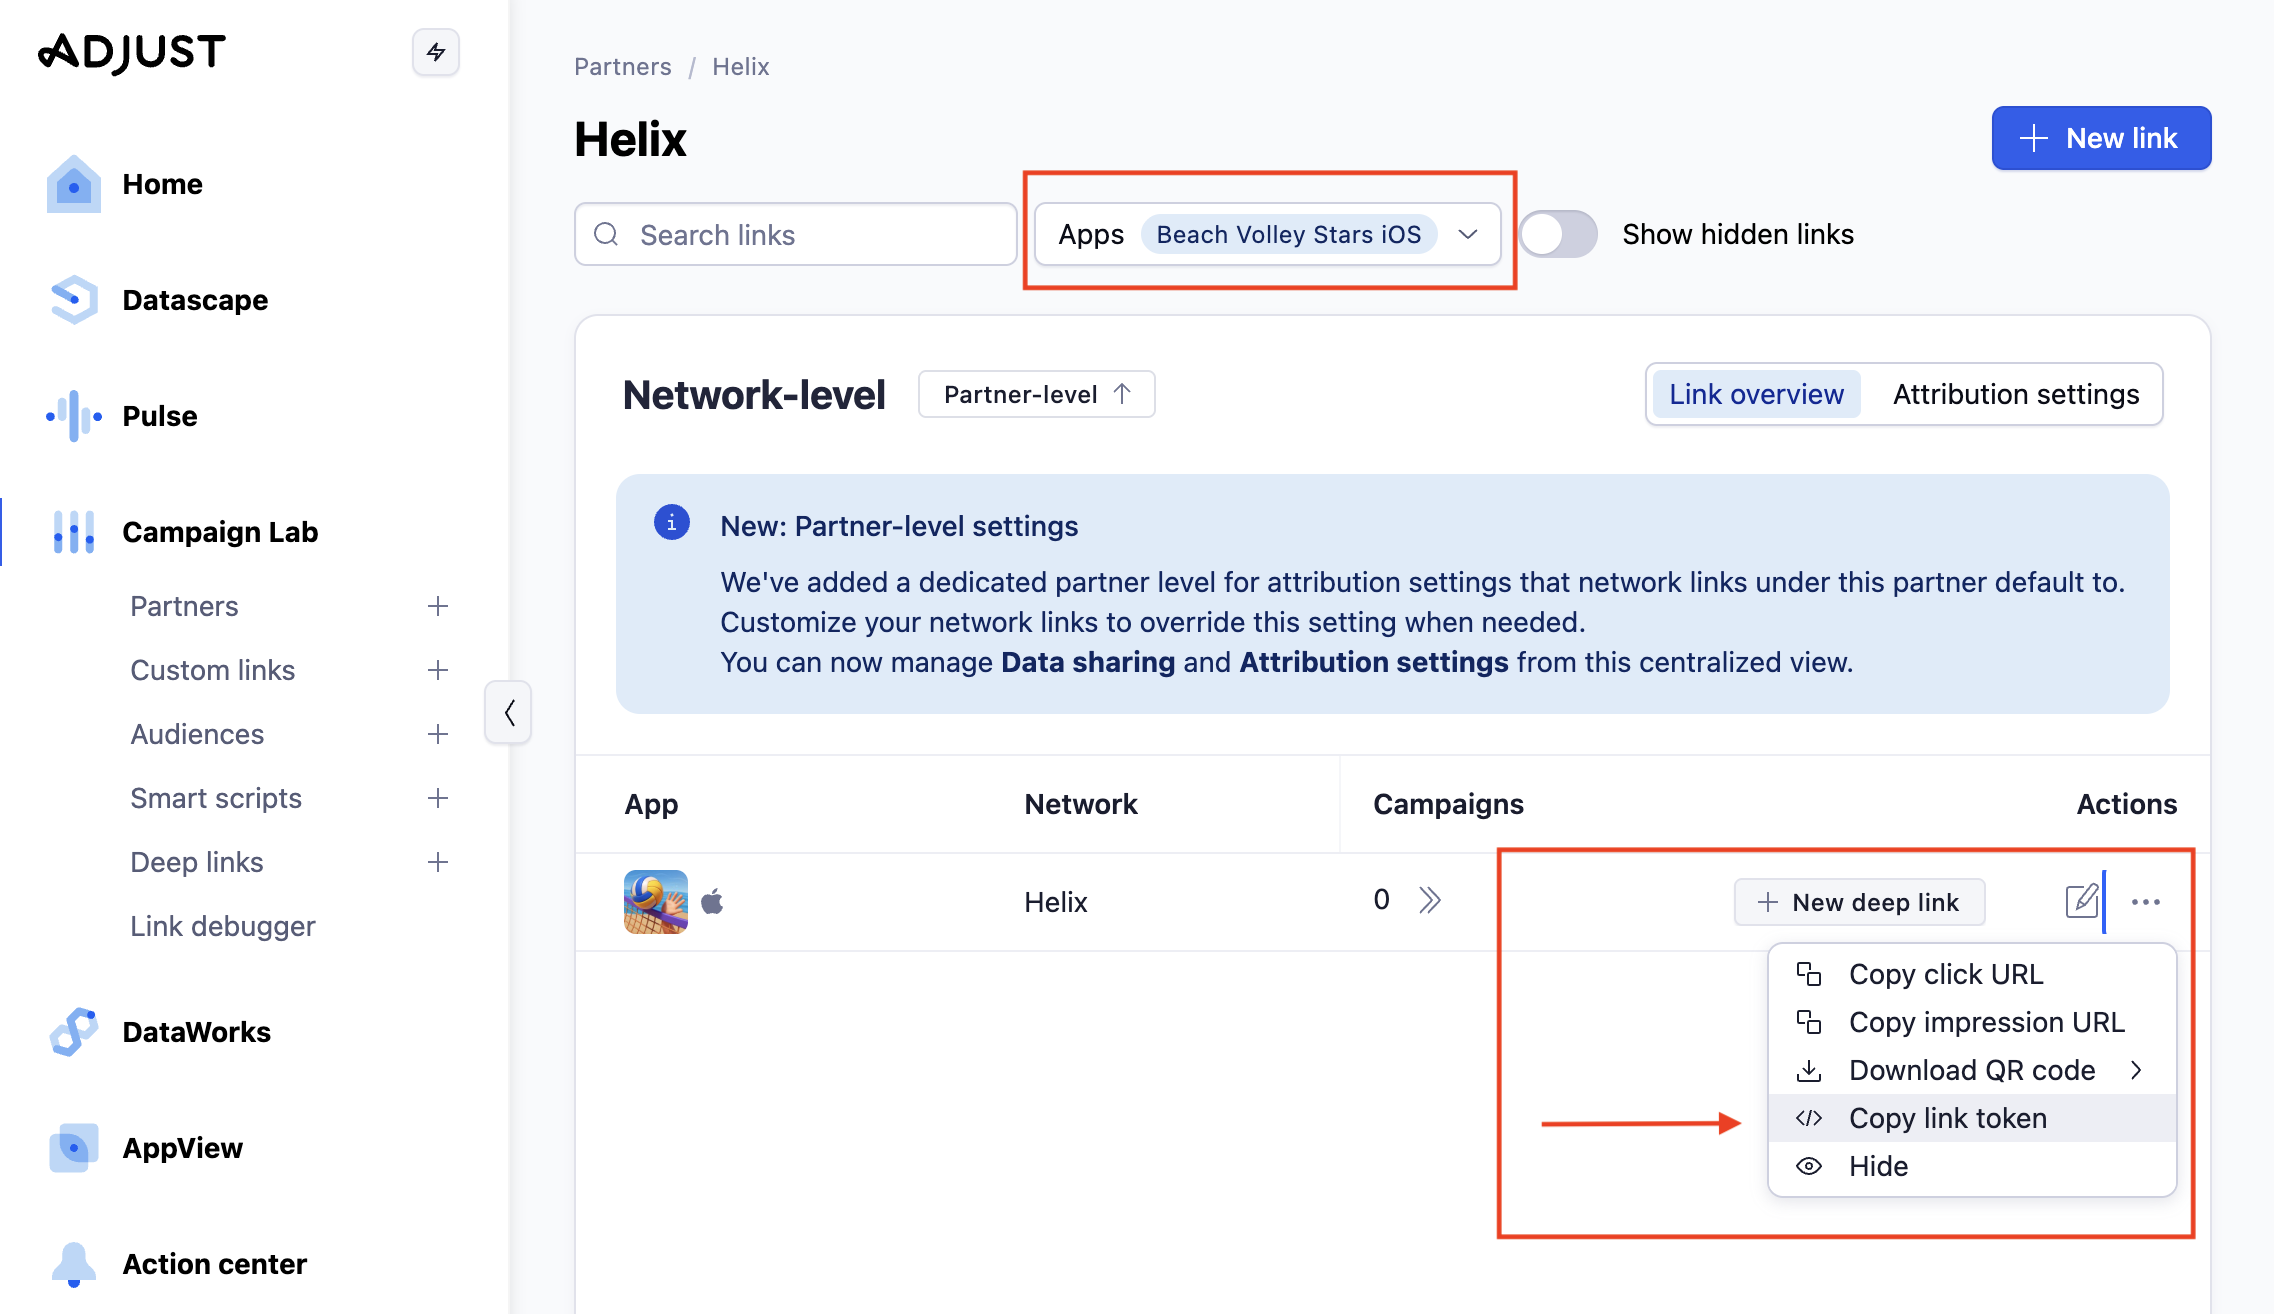Hide the link via Hide option
This screenshot has width=2274, height=1314.
coord(1972,1166)
